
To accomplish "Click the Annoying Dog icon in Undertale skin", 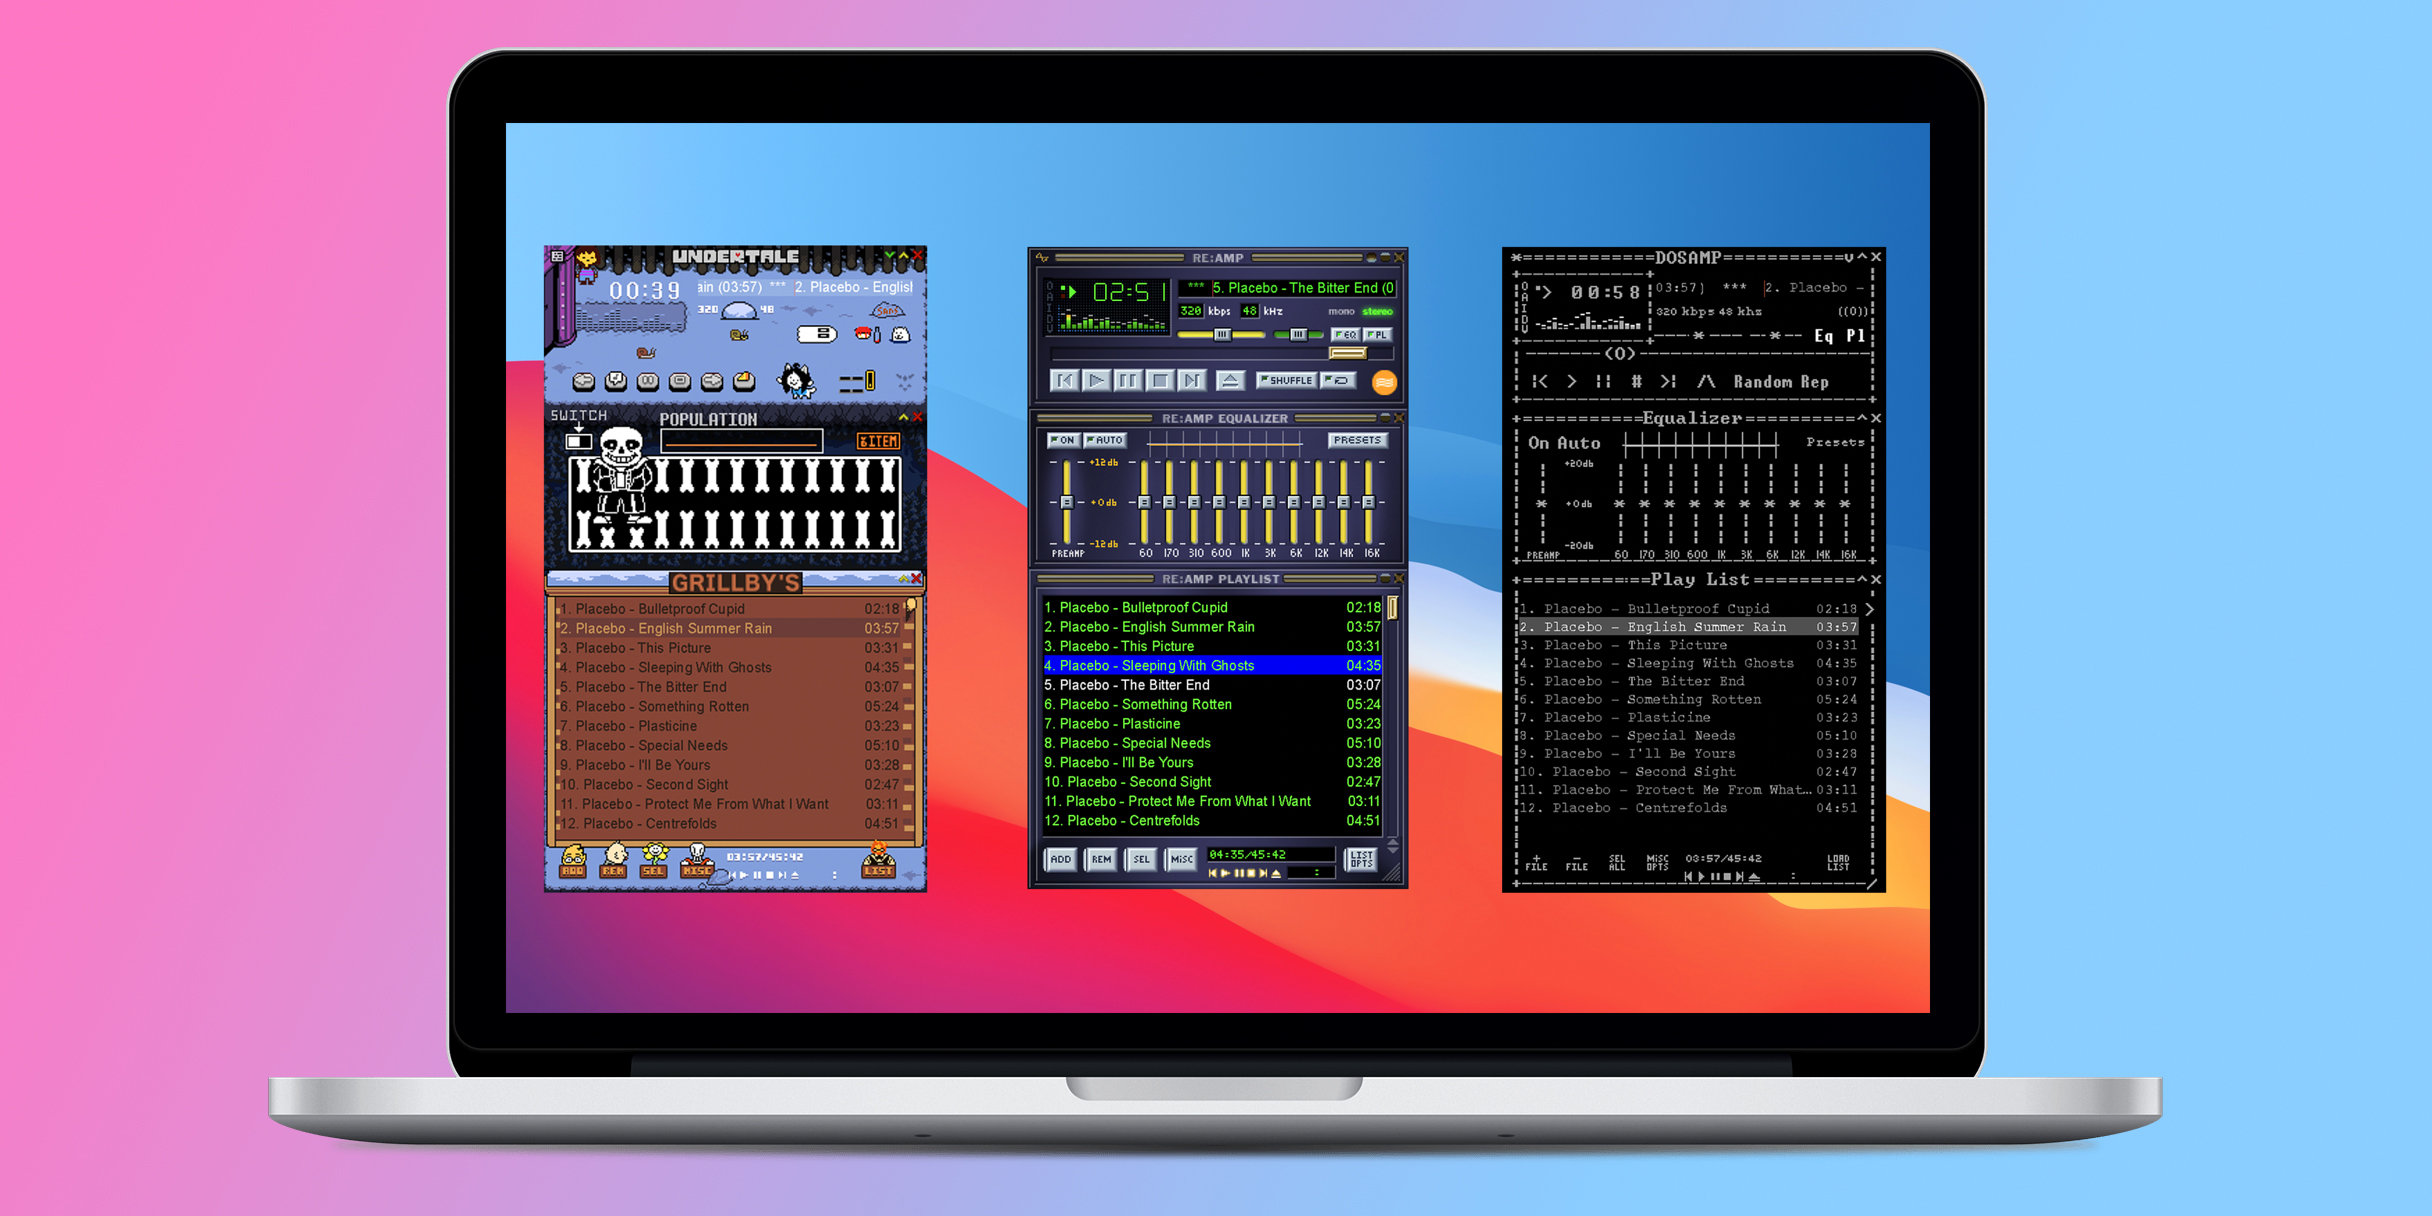I will point(900,335).
